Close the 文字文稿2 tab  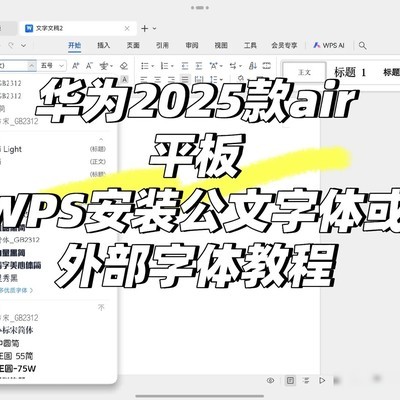(x=127, y=29)
